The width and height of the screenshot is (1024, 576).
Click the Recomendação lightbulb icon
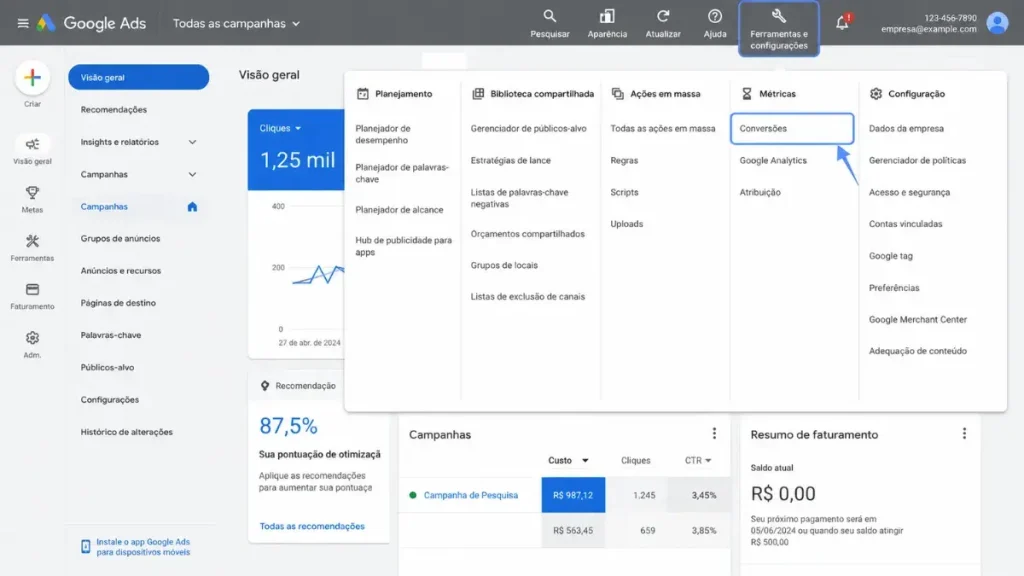(x=264, y=386)
